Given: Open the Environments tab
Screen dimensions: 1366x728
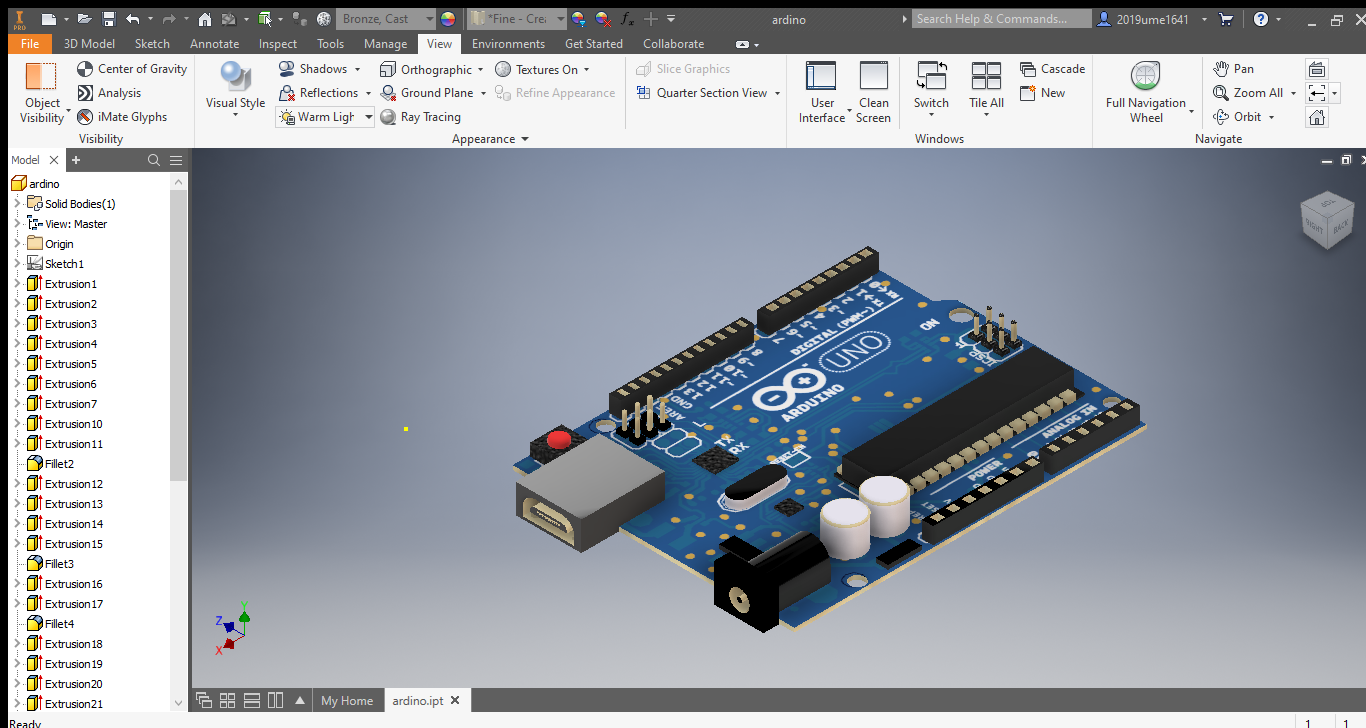Looking at the screenshot, I should 508,44.
